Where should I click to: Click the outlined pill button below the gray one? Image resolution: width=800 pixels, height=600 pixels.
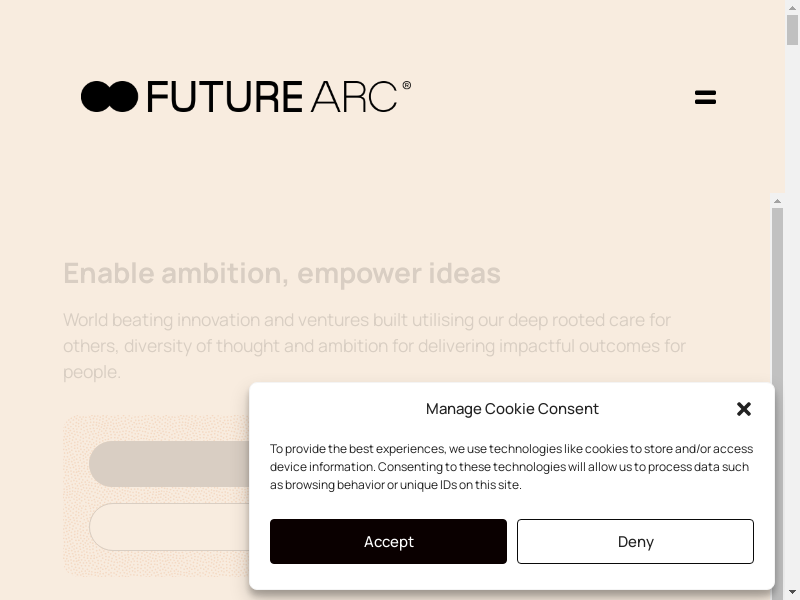(x=168, y=526)
